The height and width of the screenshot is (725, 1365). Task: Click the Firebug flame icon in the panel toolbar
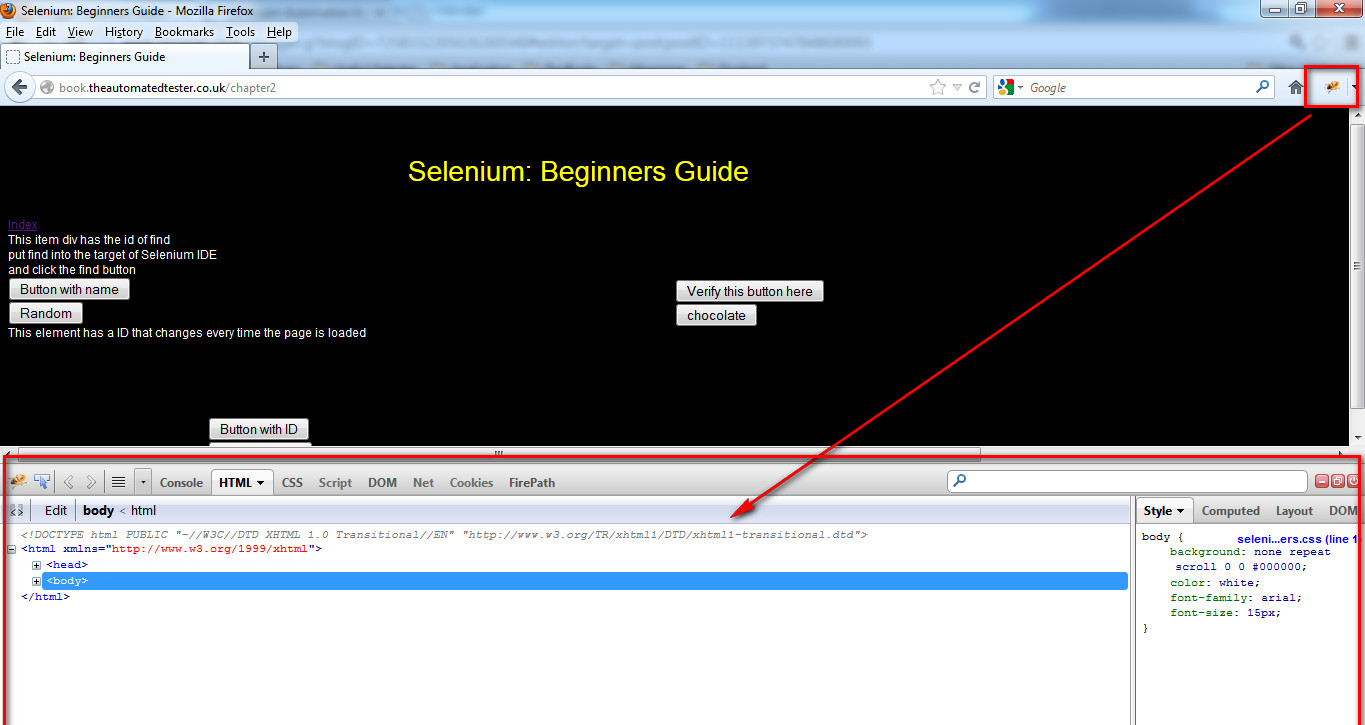[17, 481]
